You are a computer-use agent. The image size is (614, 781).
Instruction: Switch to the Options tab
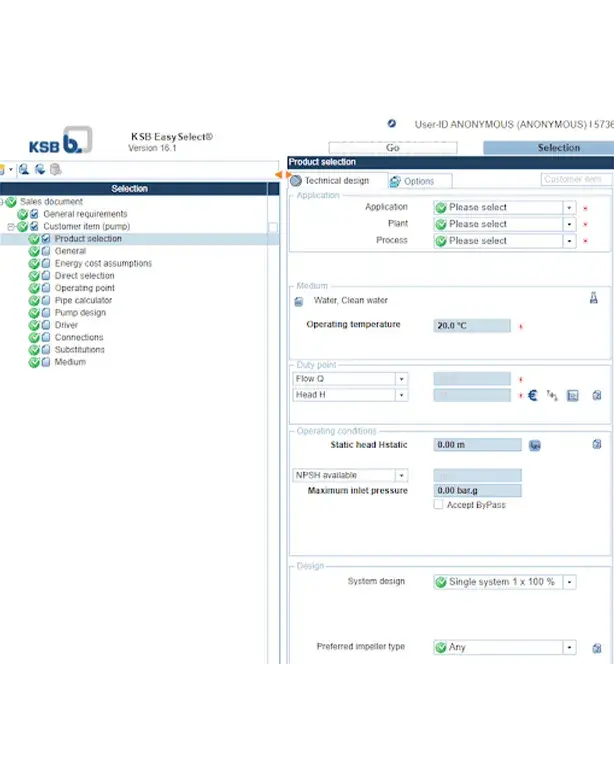pos(419,181)
